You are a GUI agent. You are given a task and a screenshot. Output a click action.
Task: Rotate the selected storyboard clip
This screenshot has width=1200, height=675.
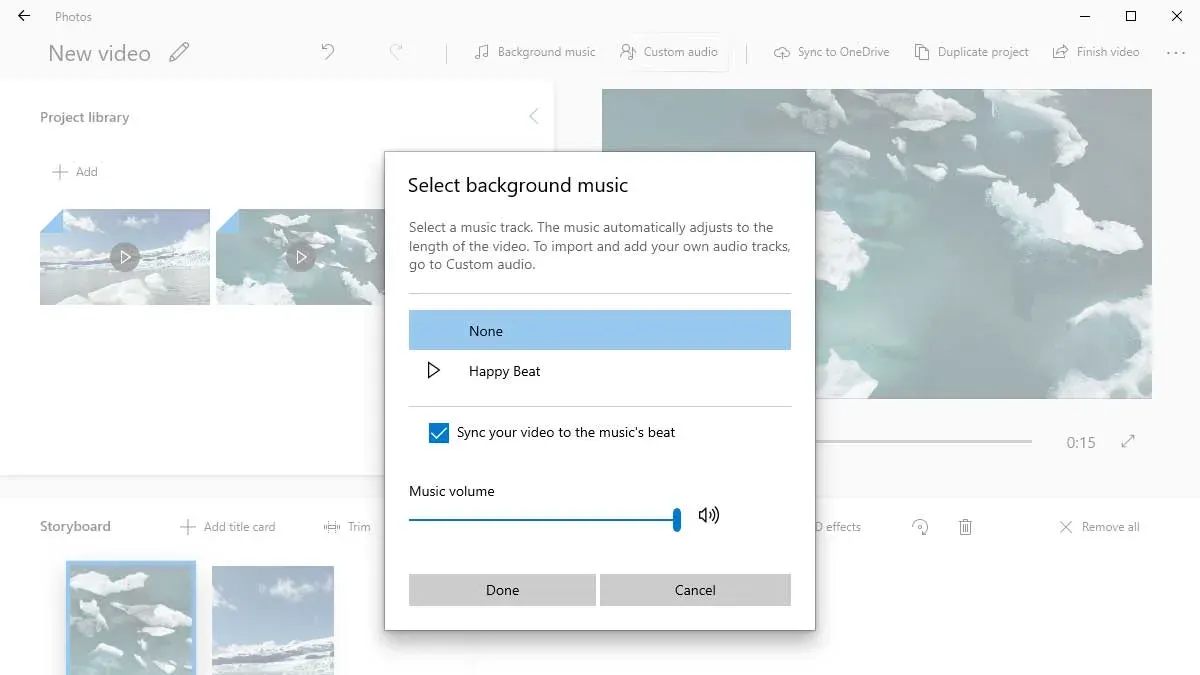pyautogui.click(x=920, y=527)
